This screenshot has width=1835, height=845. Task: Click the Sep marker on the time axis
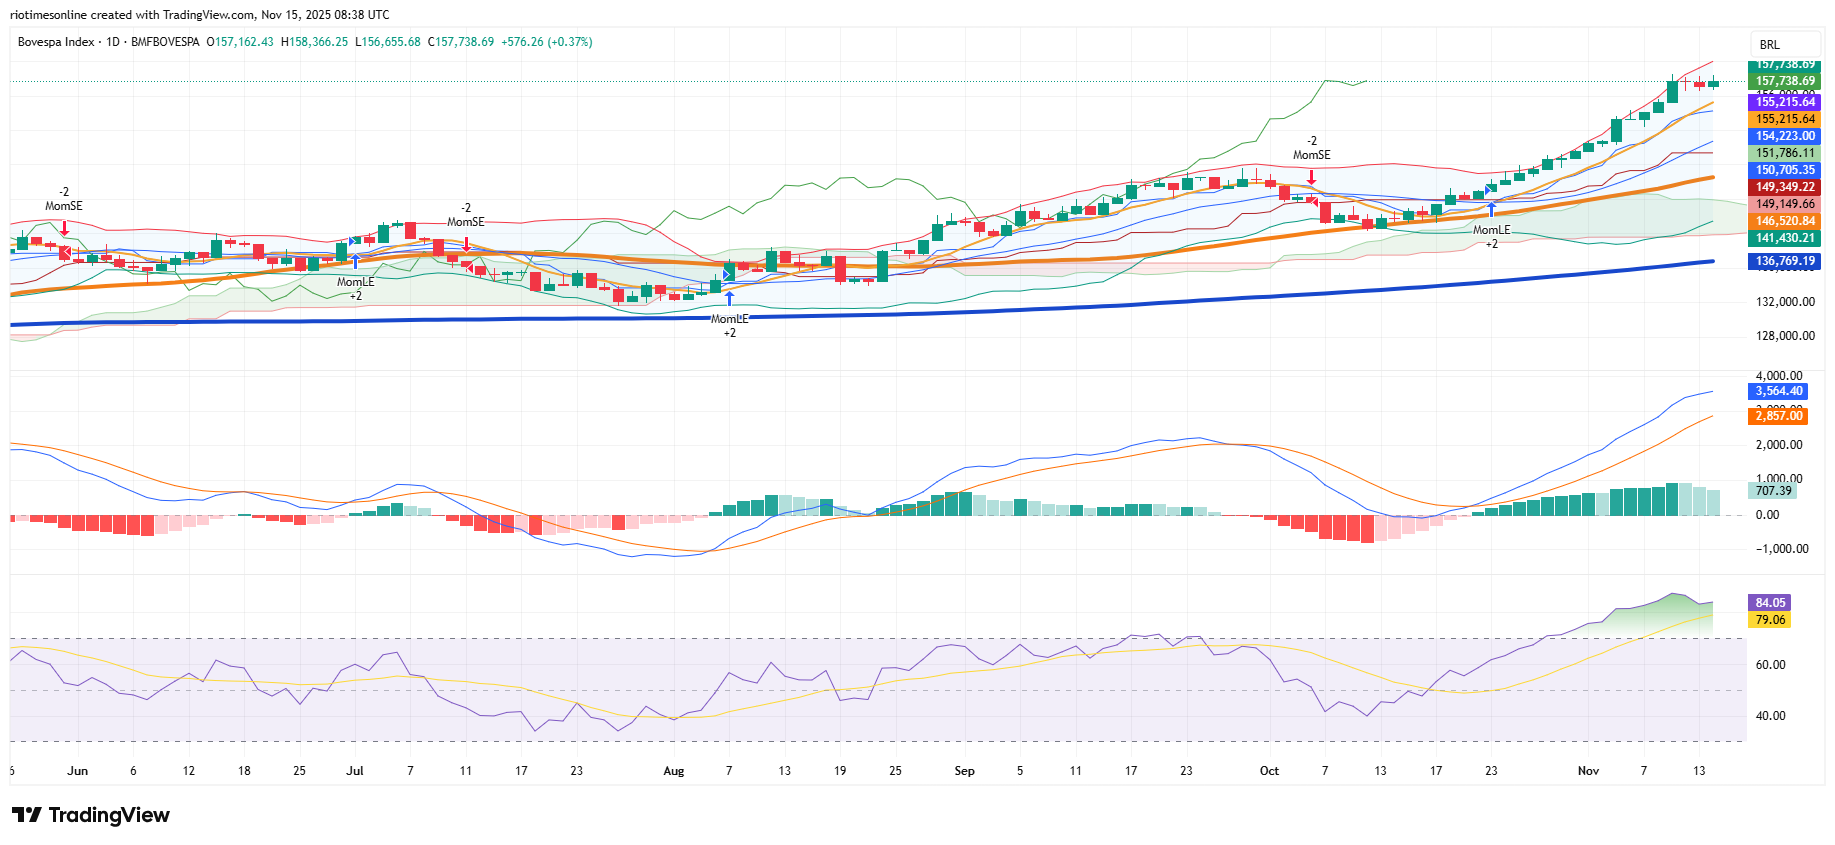(964, 771)
